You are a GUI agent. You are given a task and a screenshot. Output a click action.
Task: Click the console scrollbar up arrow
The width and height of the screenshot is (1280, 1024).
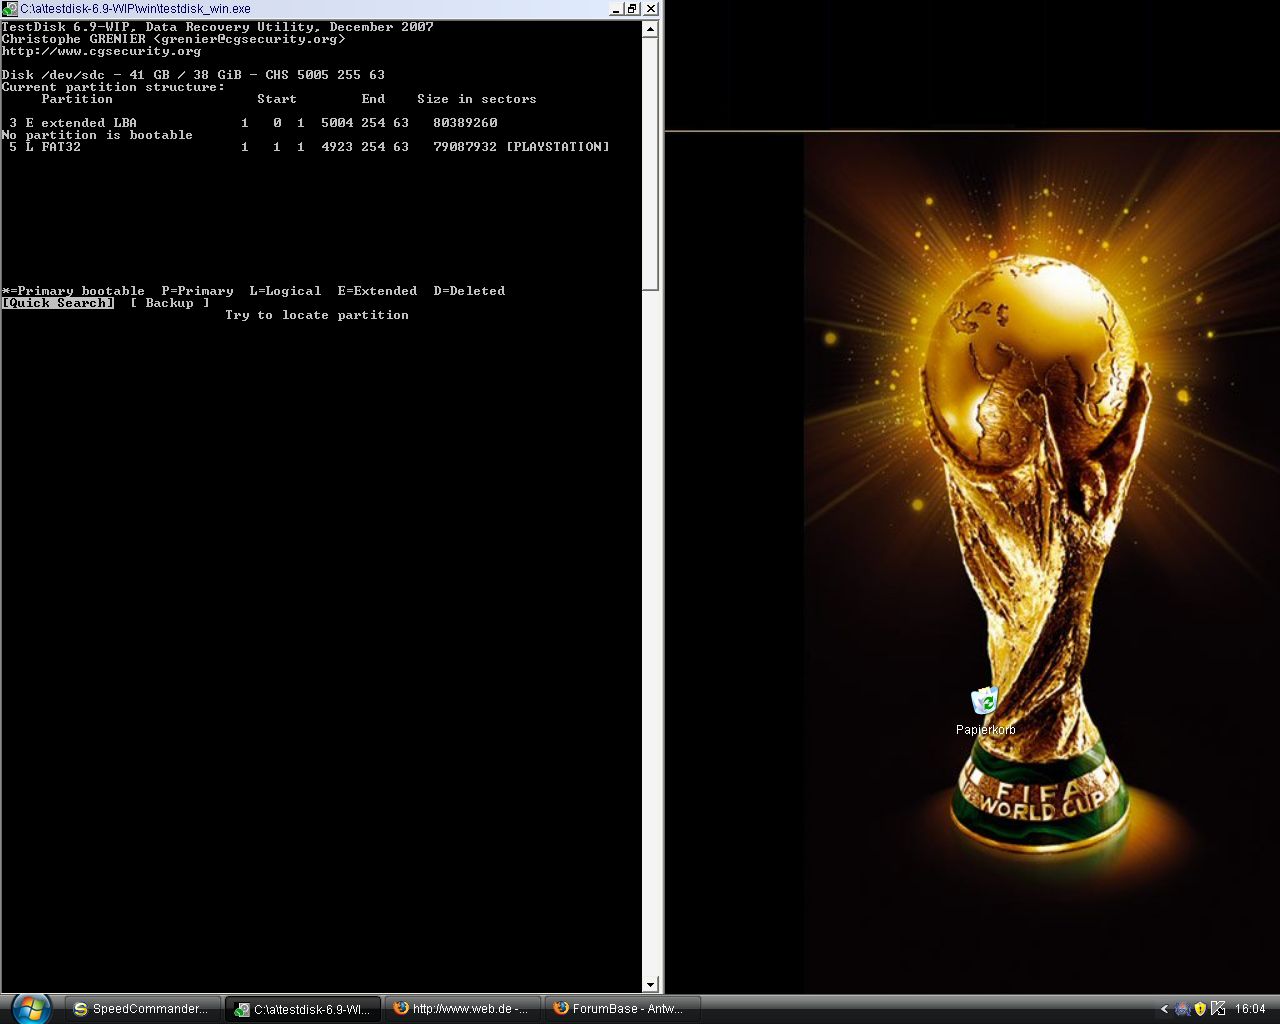650,29
